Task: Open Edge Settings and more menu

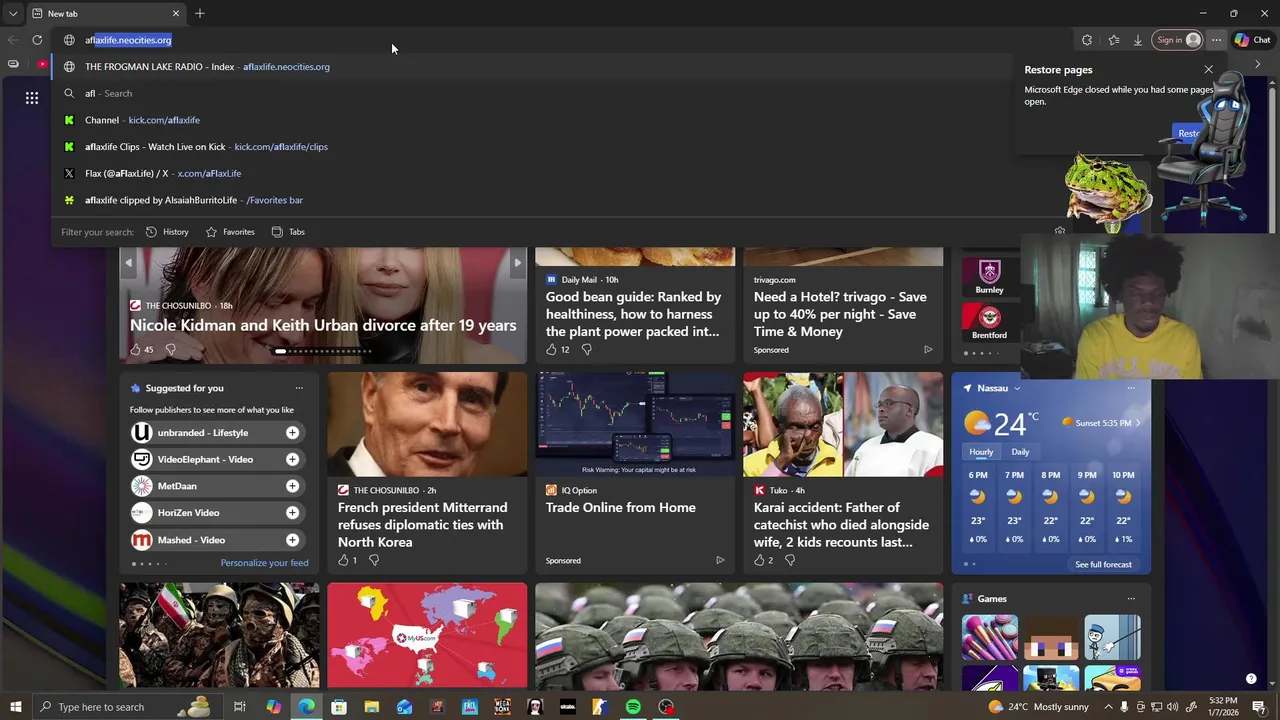Action: (x=1216, y=40)
